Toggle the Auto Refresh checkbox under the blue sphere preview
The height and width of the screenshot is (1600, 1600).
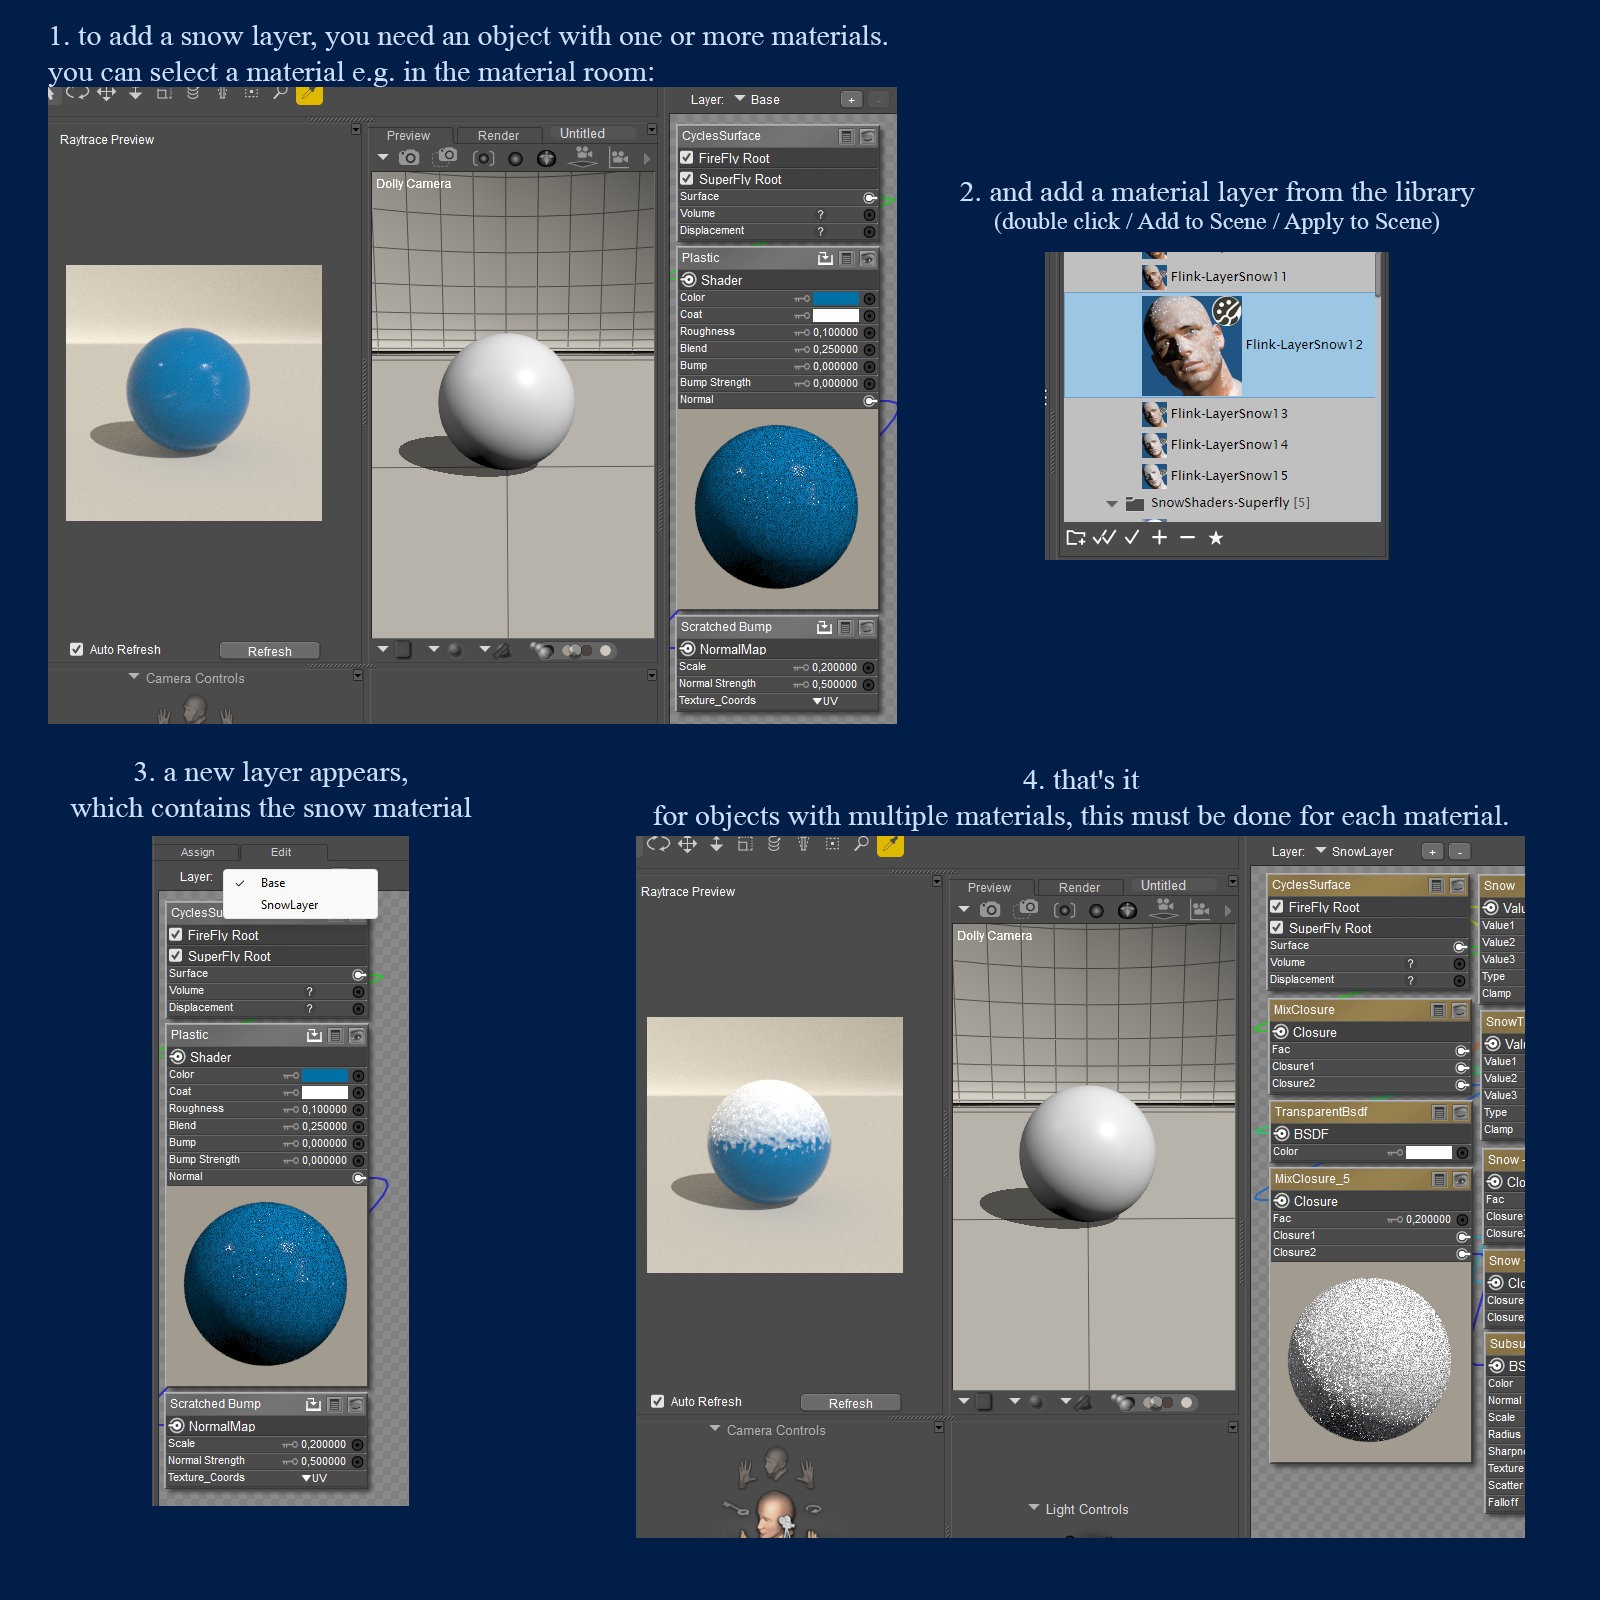click(x=77, y=650)
